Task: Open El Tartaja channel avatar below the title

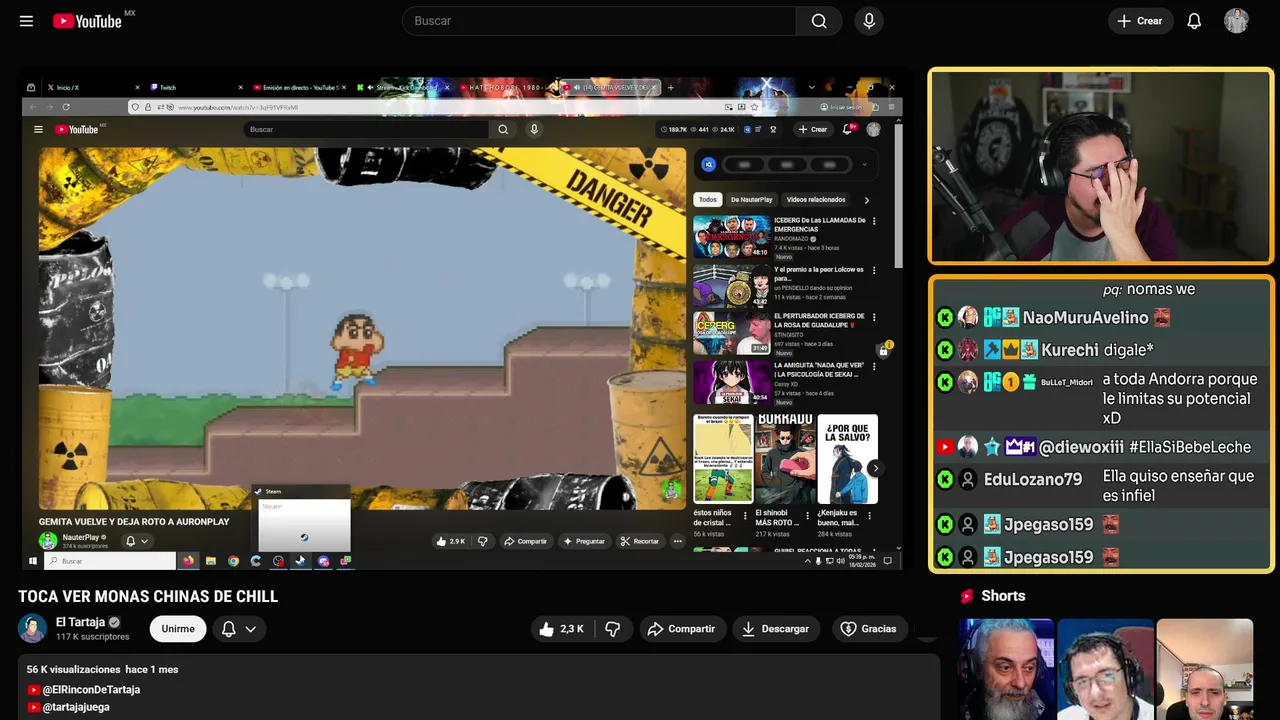Action: click(32, 628)
